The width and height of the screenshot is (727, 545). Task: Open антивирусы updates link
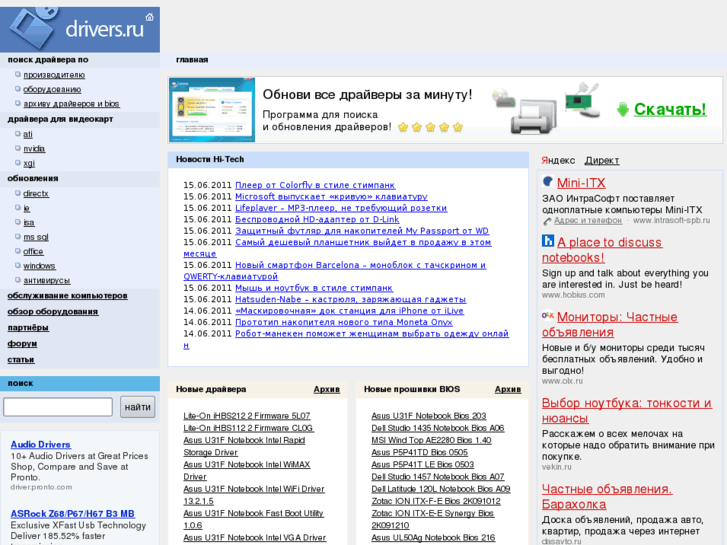[x=46, y=281]
